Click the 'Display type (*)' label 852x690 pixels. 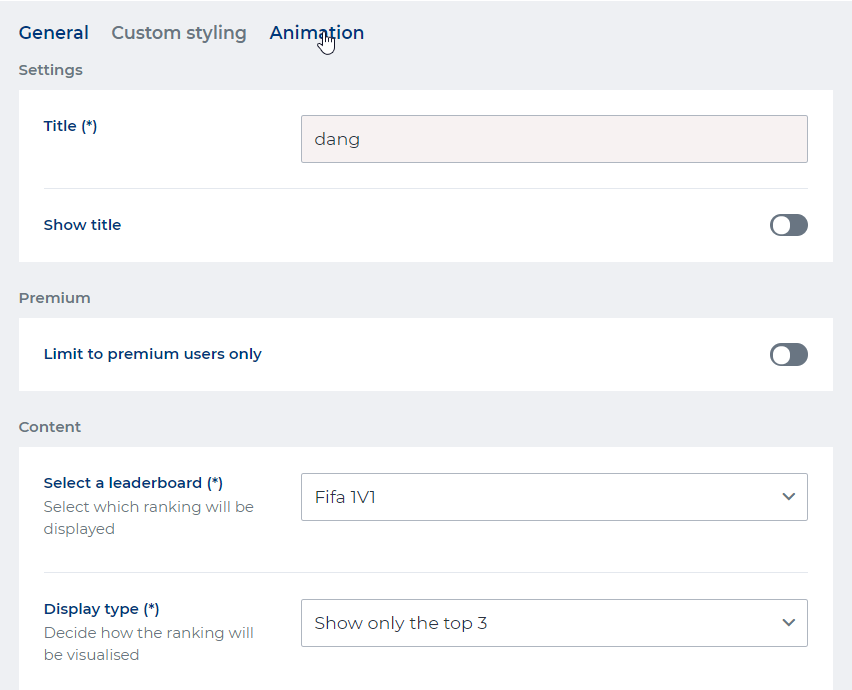[x=101, y=609]
